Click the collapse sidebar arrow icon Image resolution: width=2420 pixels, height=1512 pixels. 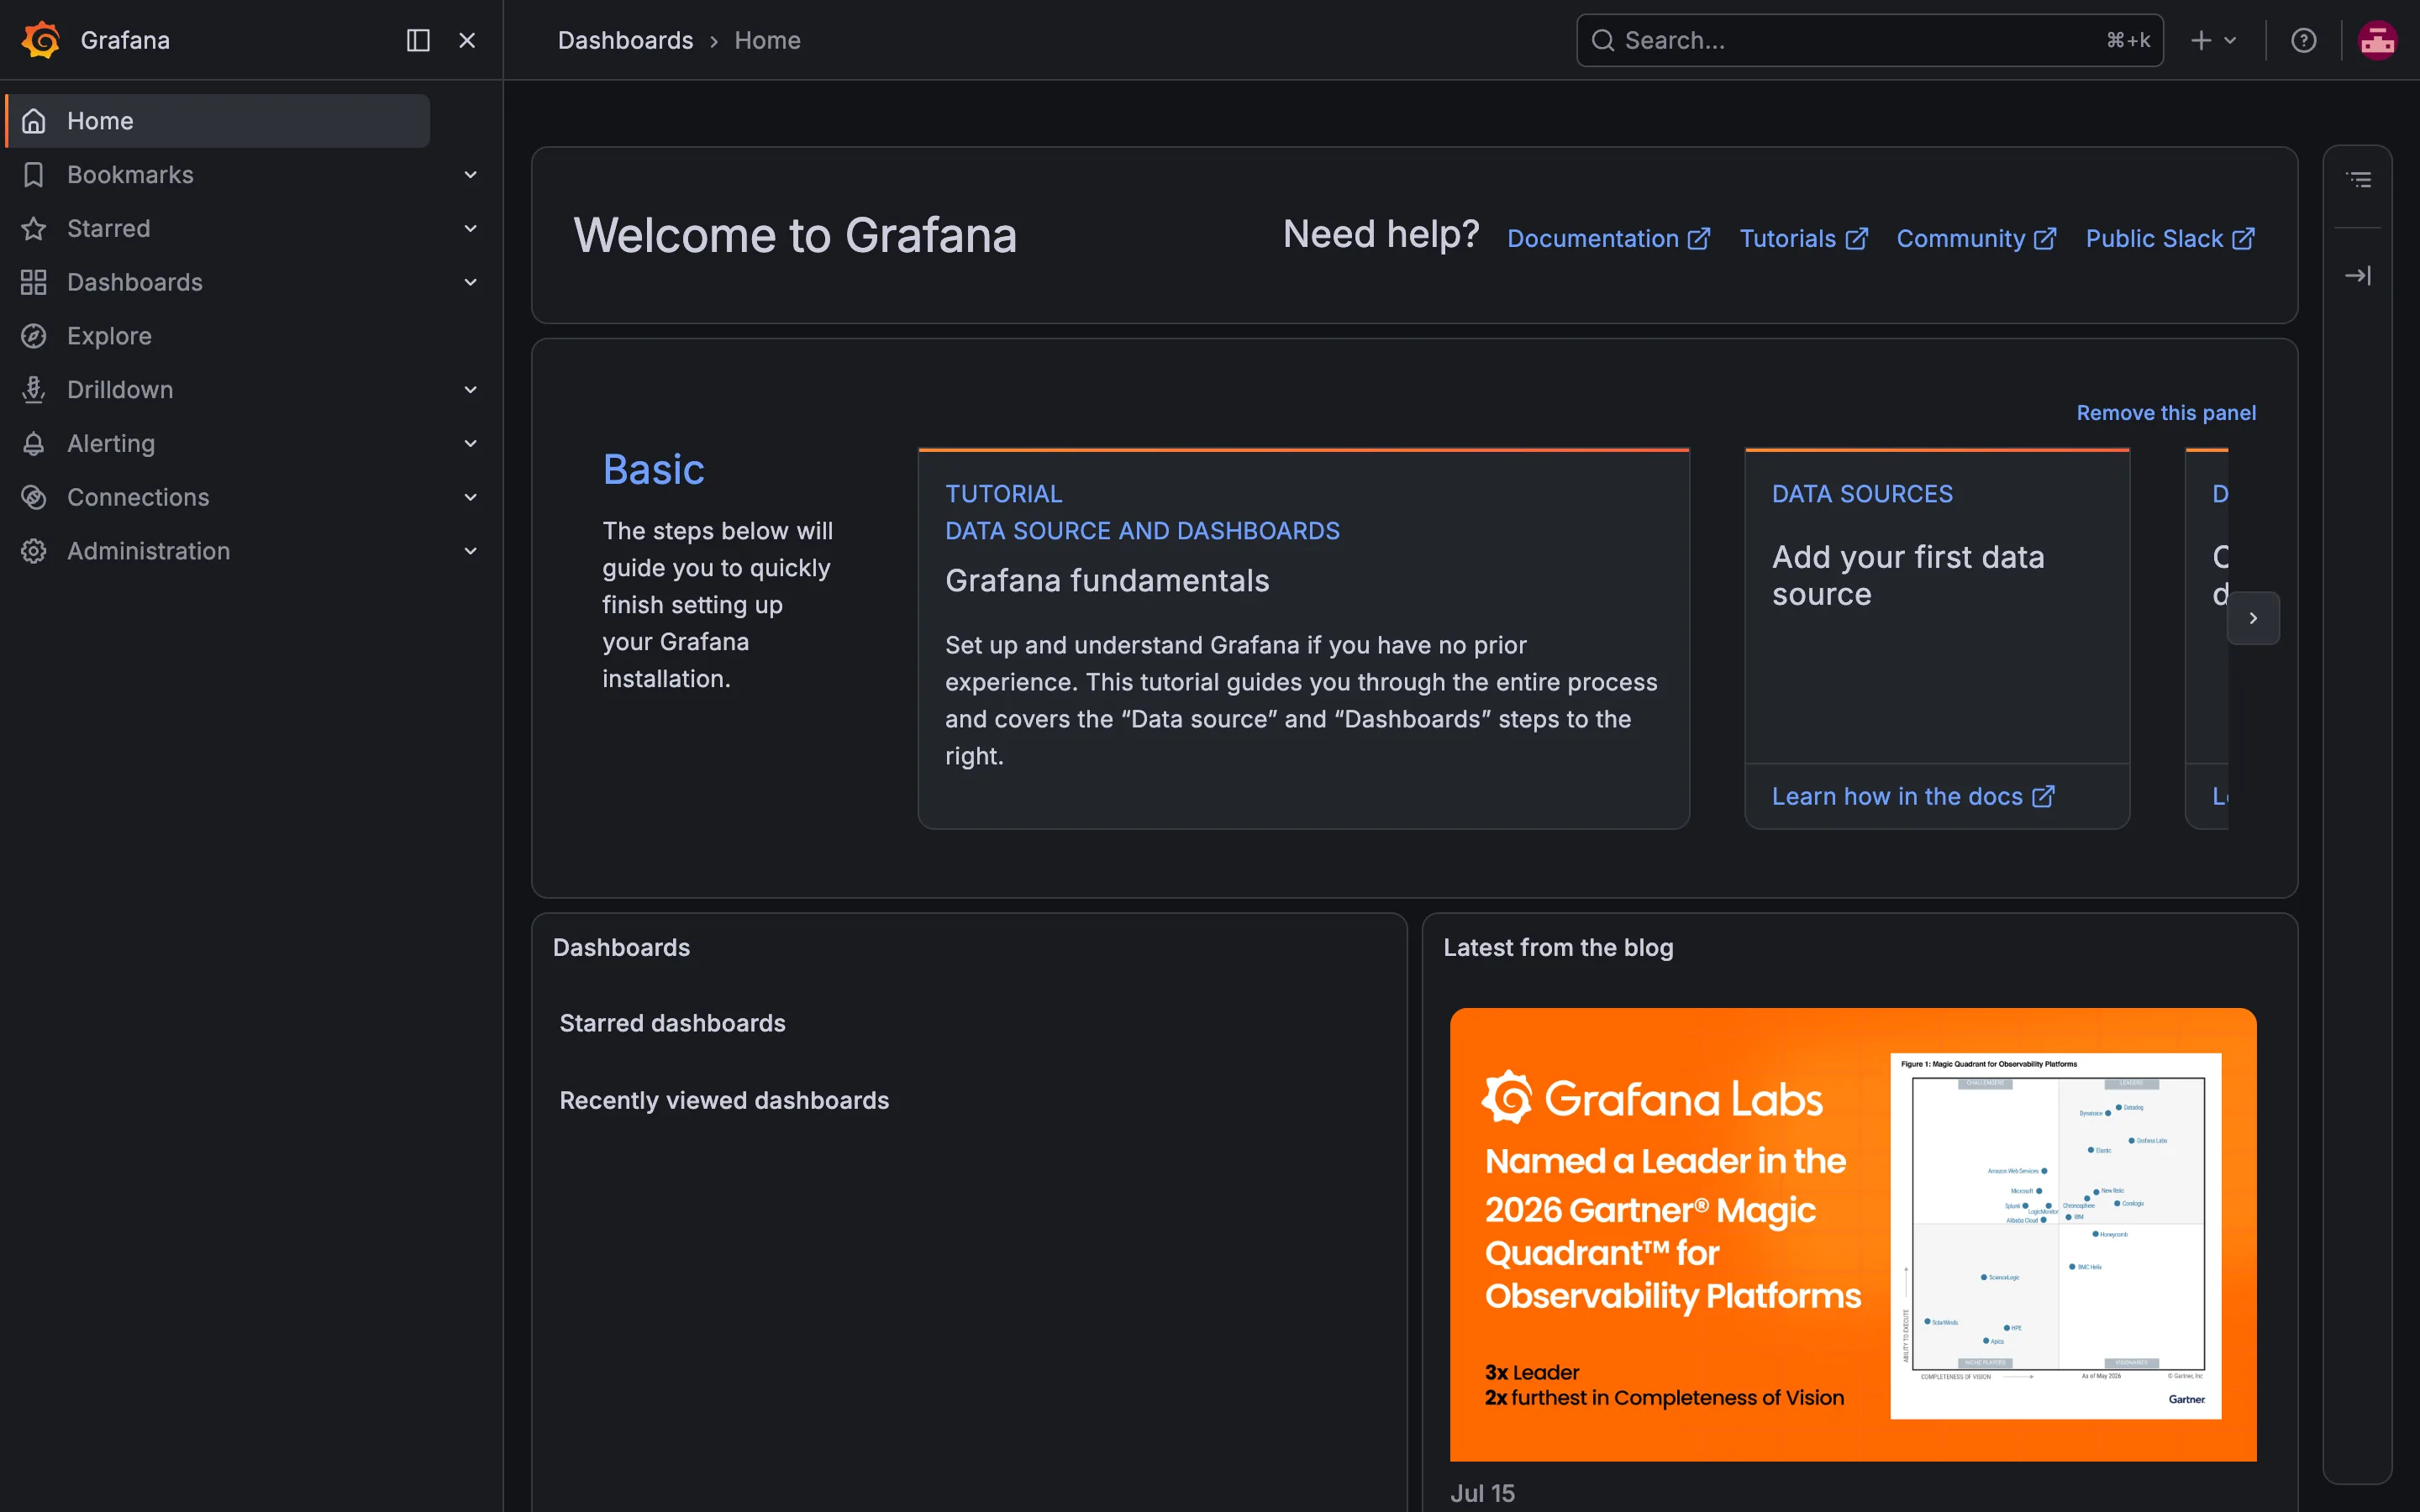pyautogui.click(x=2358, y=275)
